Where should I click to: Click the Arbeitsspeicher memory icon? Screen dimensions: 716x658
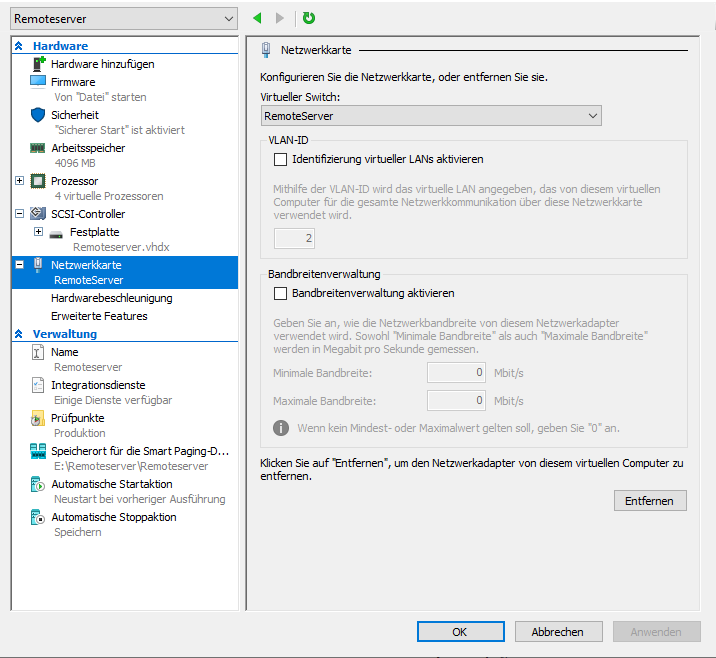tap(37, 148)
